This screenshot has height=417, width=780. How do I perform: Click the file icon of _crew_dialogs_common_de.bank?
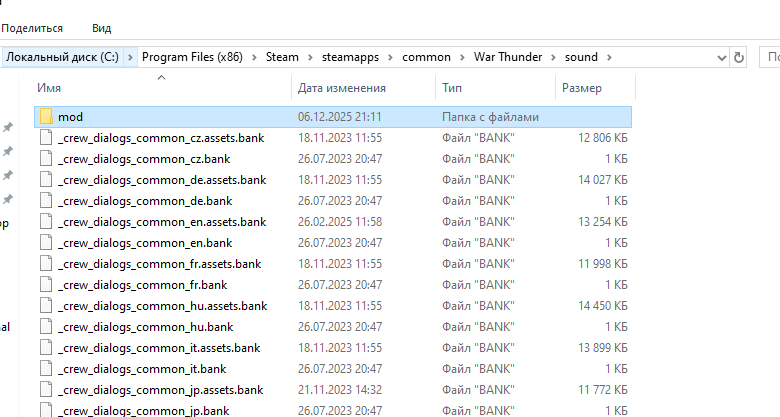coord(46,201)
